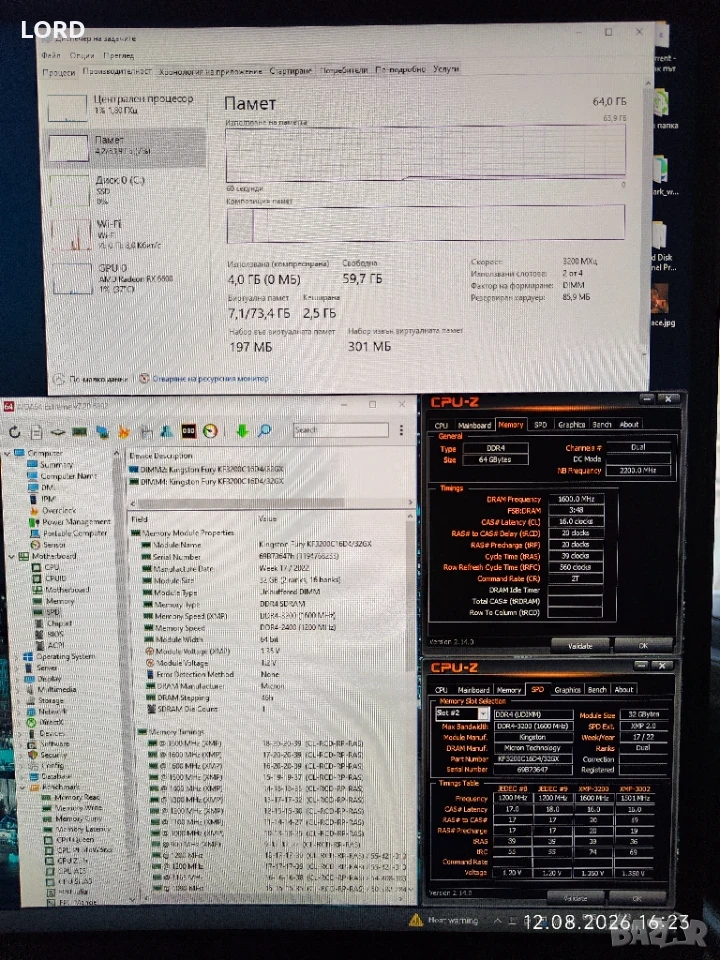The image size is (720, 960).
Task: Click the AIDA64 Refresh toolbar icon
Action: [15, 432]
